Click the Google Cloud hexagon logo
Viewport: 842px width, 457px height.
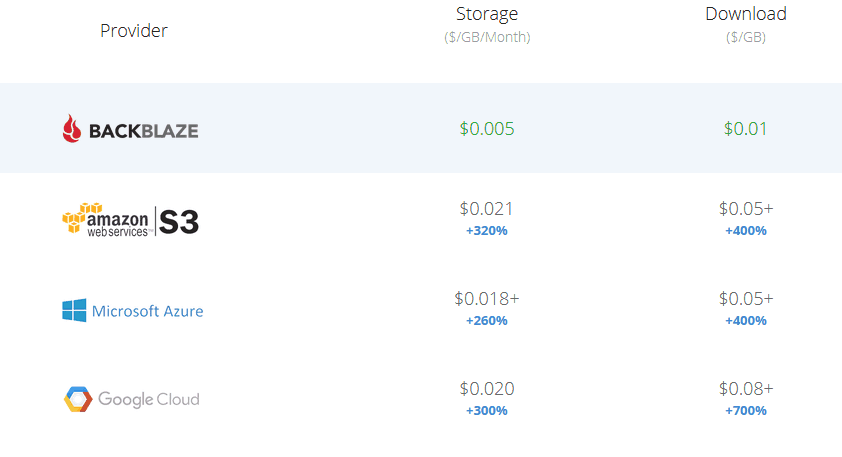pyautogui.click(x=78, y=399)
